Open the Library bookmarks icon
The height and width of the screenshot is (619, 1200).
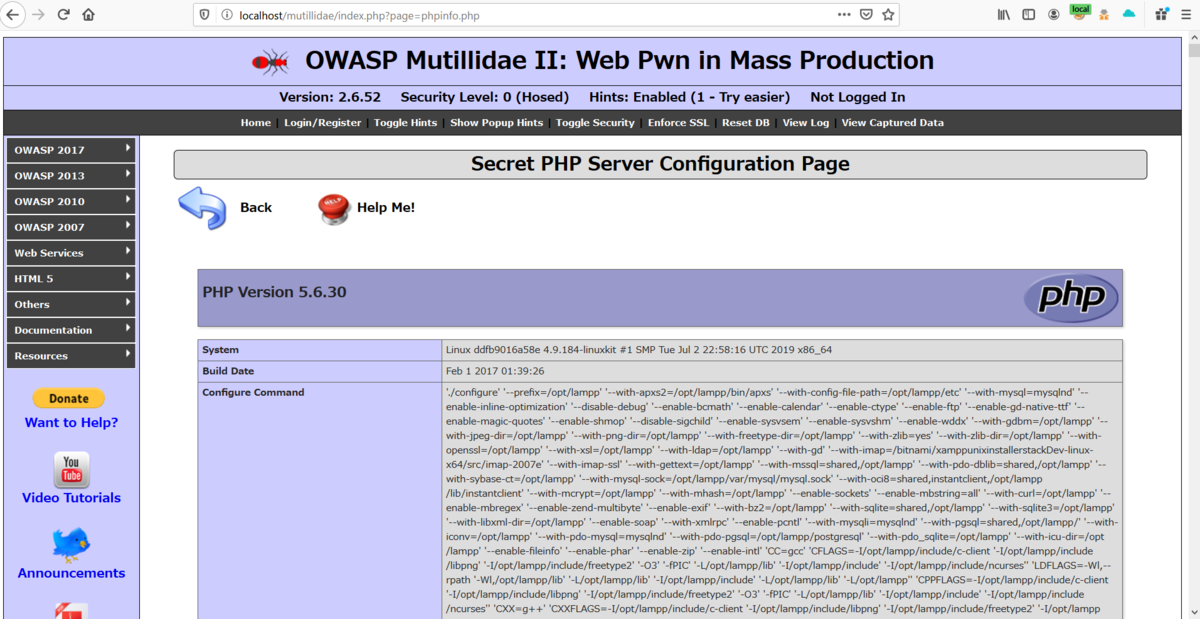1003,15
